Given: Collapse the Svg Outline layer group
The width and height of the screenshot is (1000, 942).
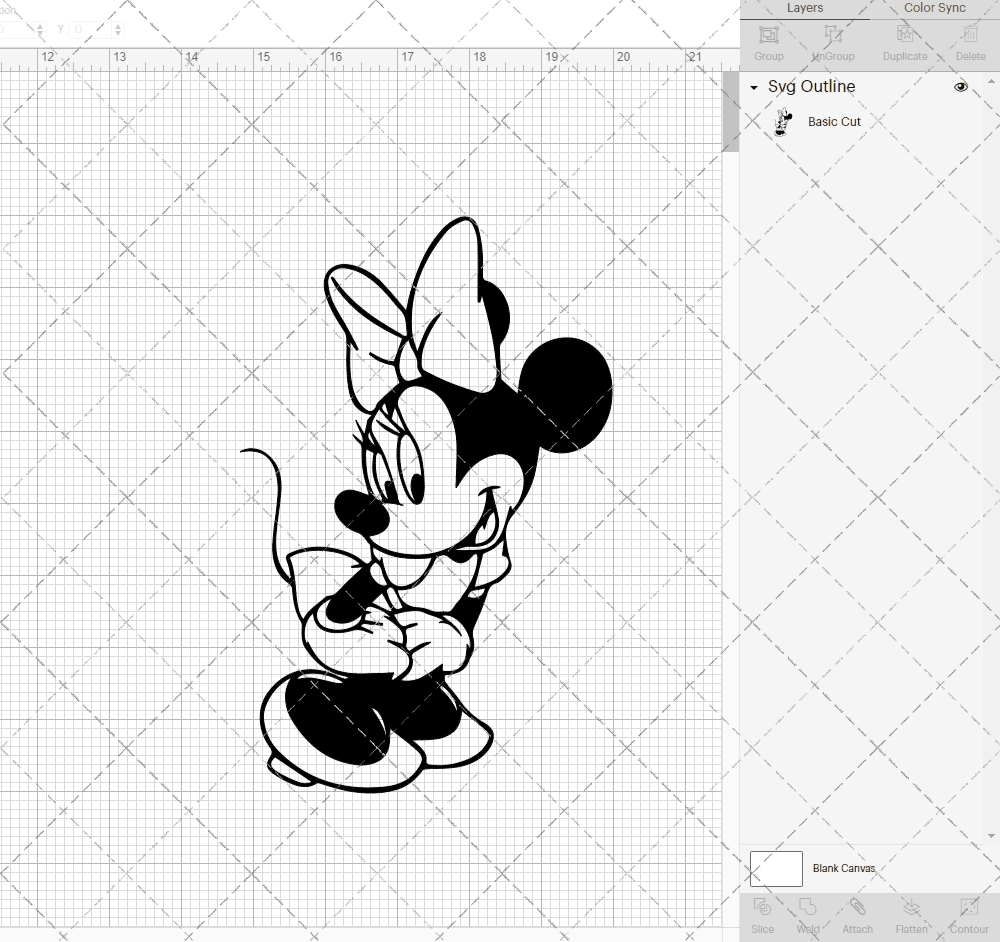Looking at the screenshot, I should pos(753,87).
